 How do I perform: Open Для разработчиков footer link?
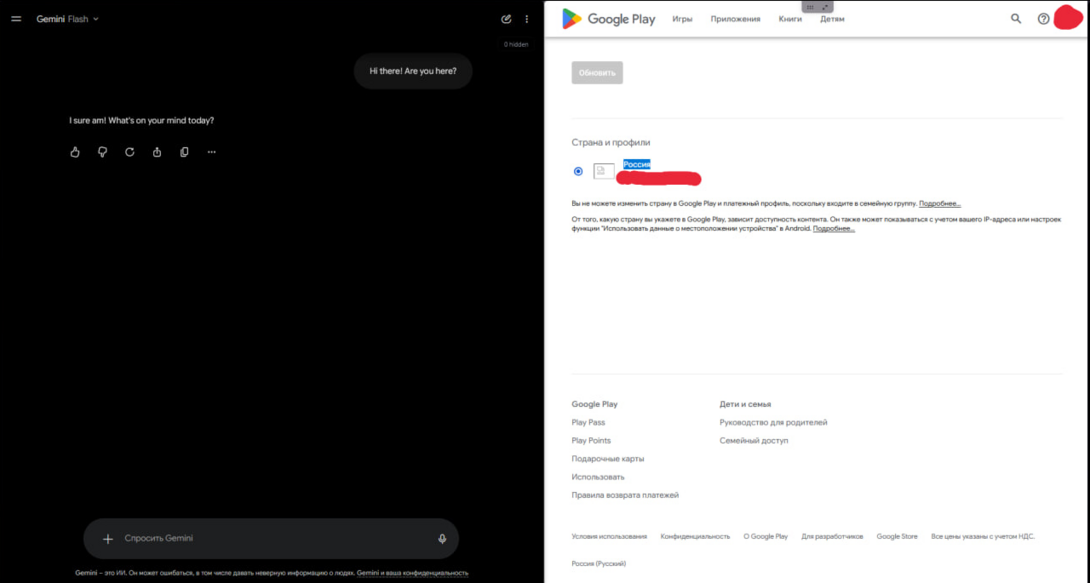pyautogui.click(x=832, y=536)
